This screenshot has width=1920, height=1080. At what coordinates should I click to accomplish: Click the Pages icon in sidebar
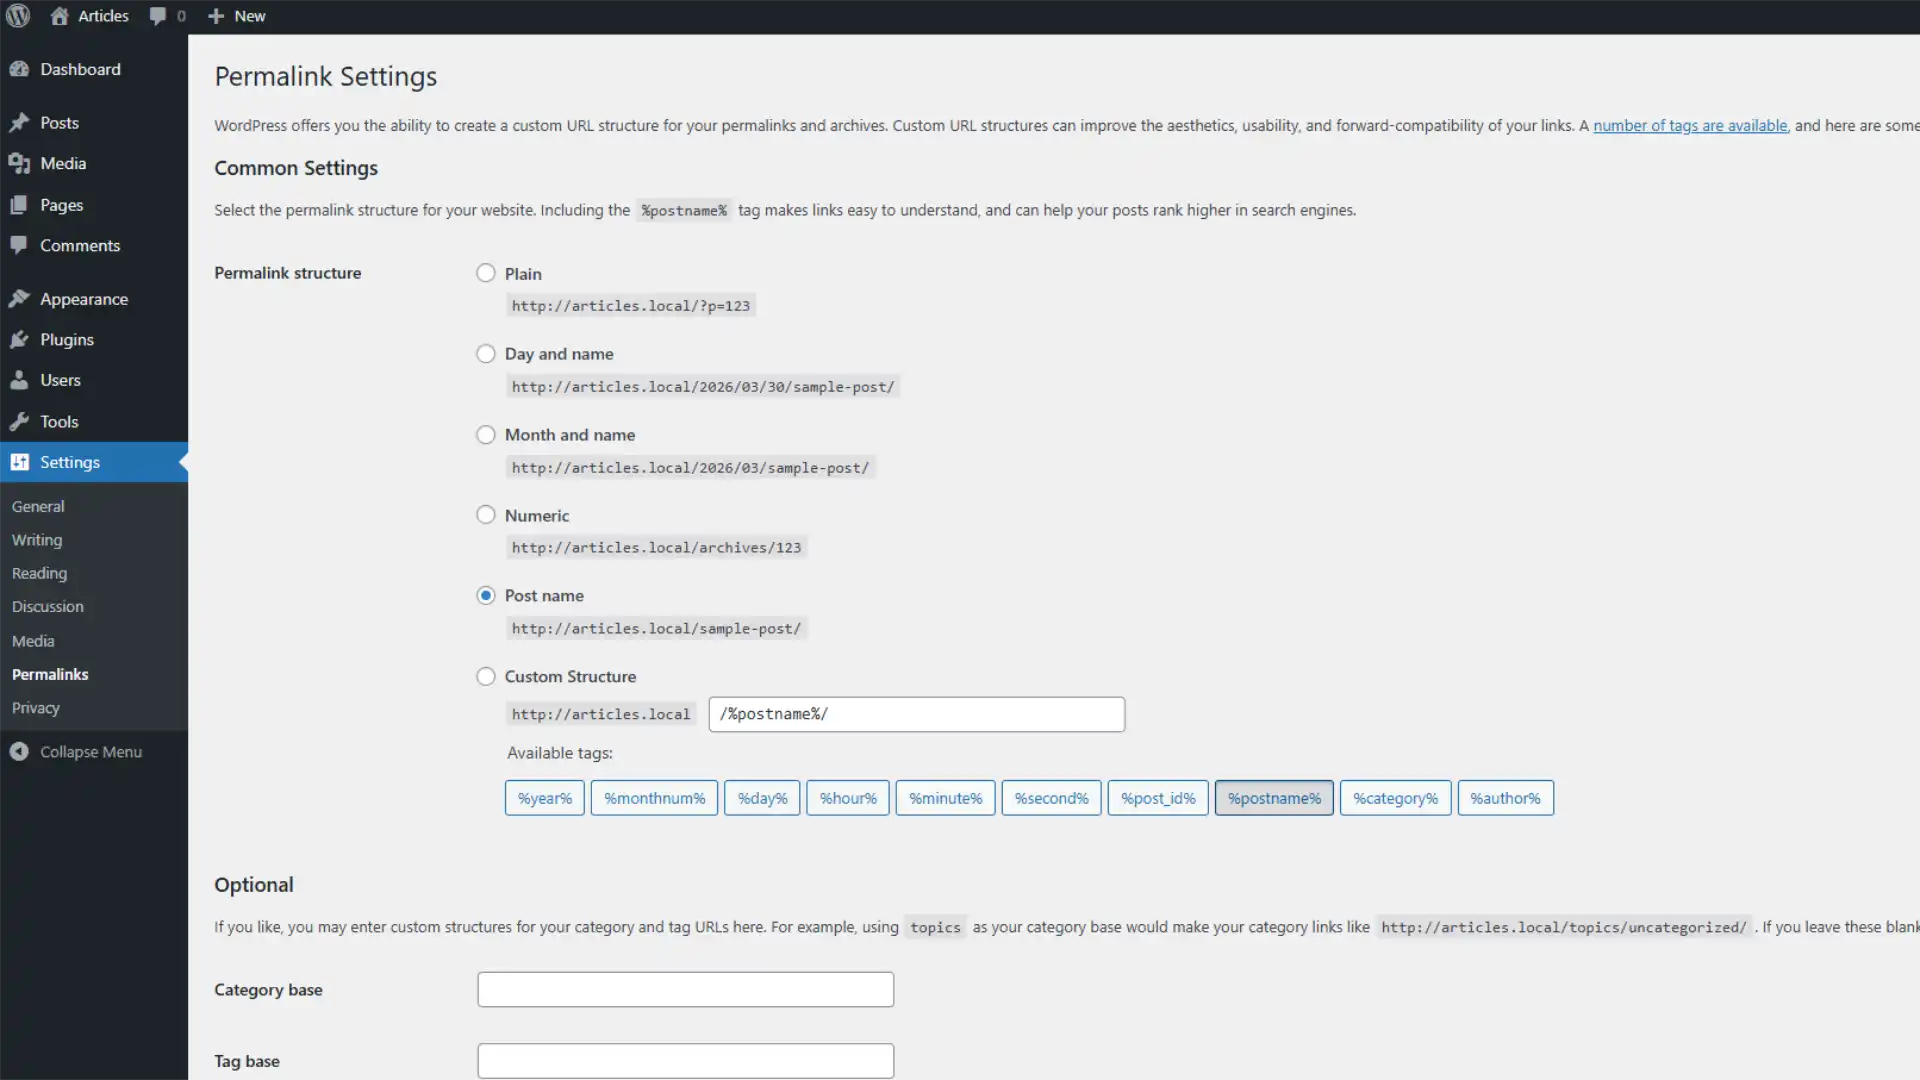pyautogui.click(x=19, y=205)
